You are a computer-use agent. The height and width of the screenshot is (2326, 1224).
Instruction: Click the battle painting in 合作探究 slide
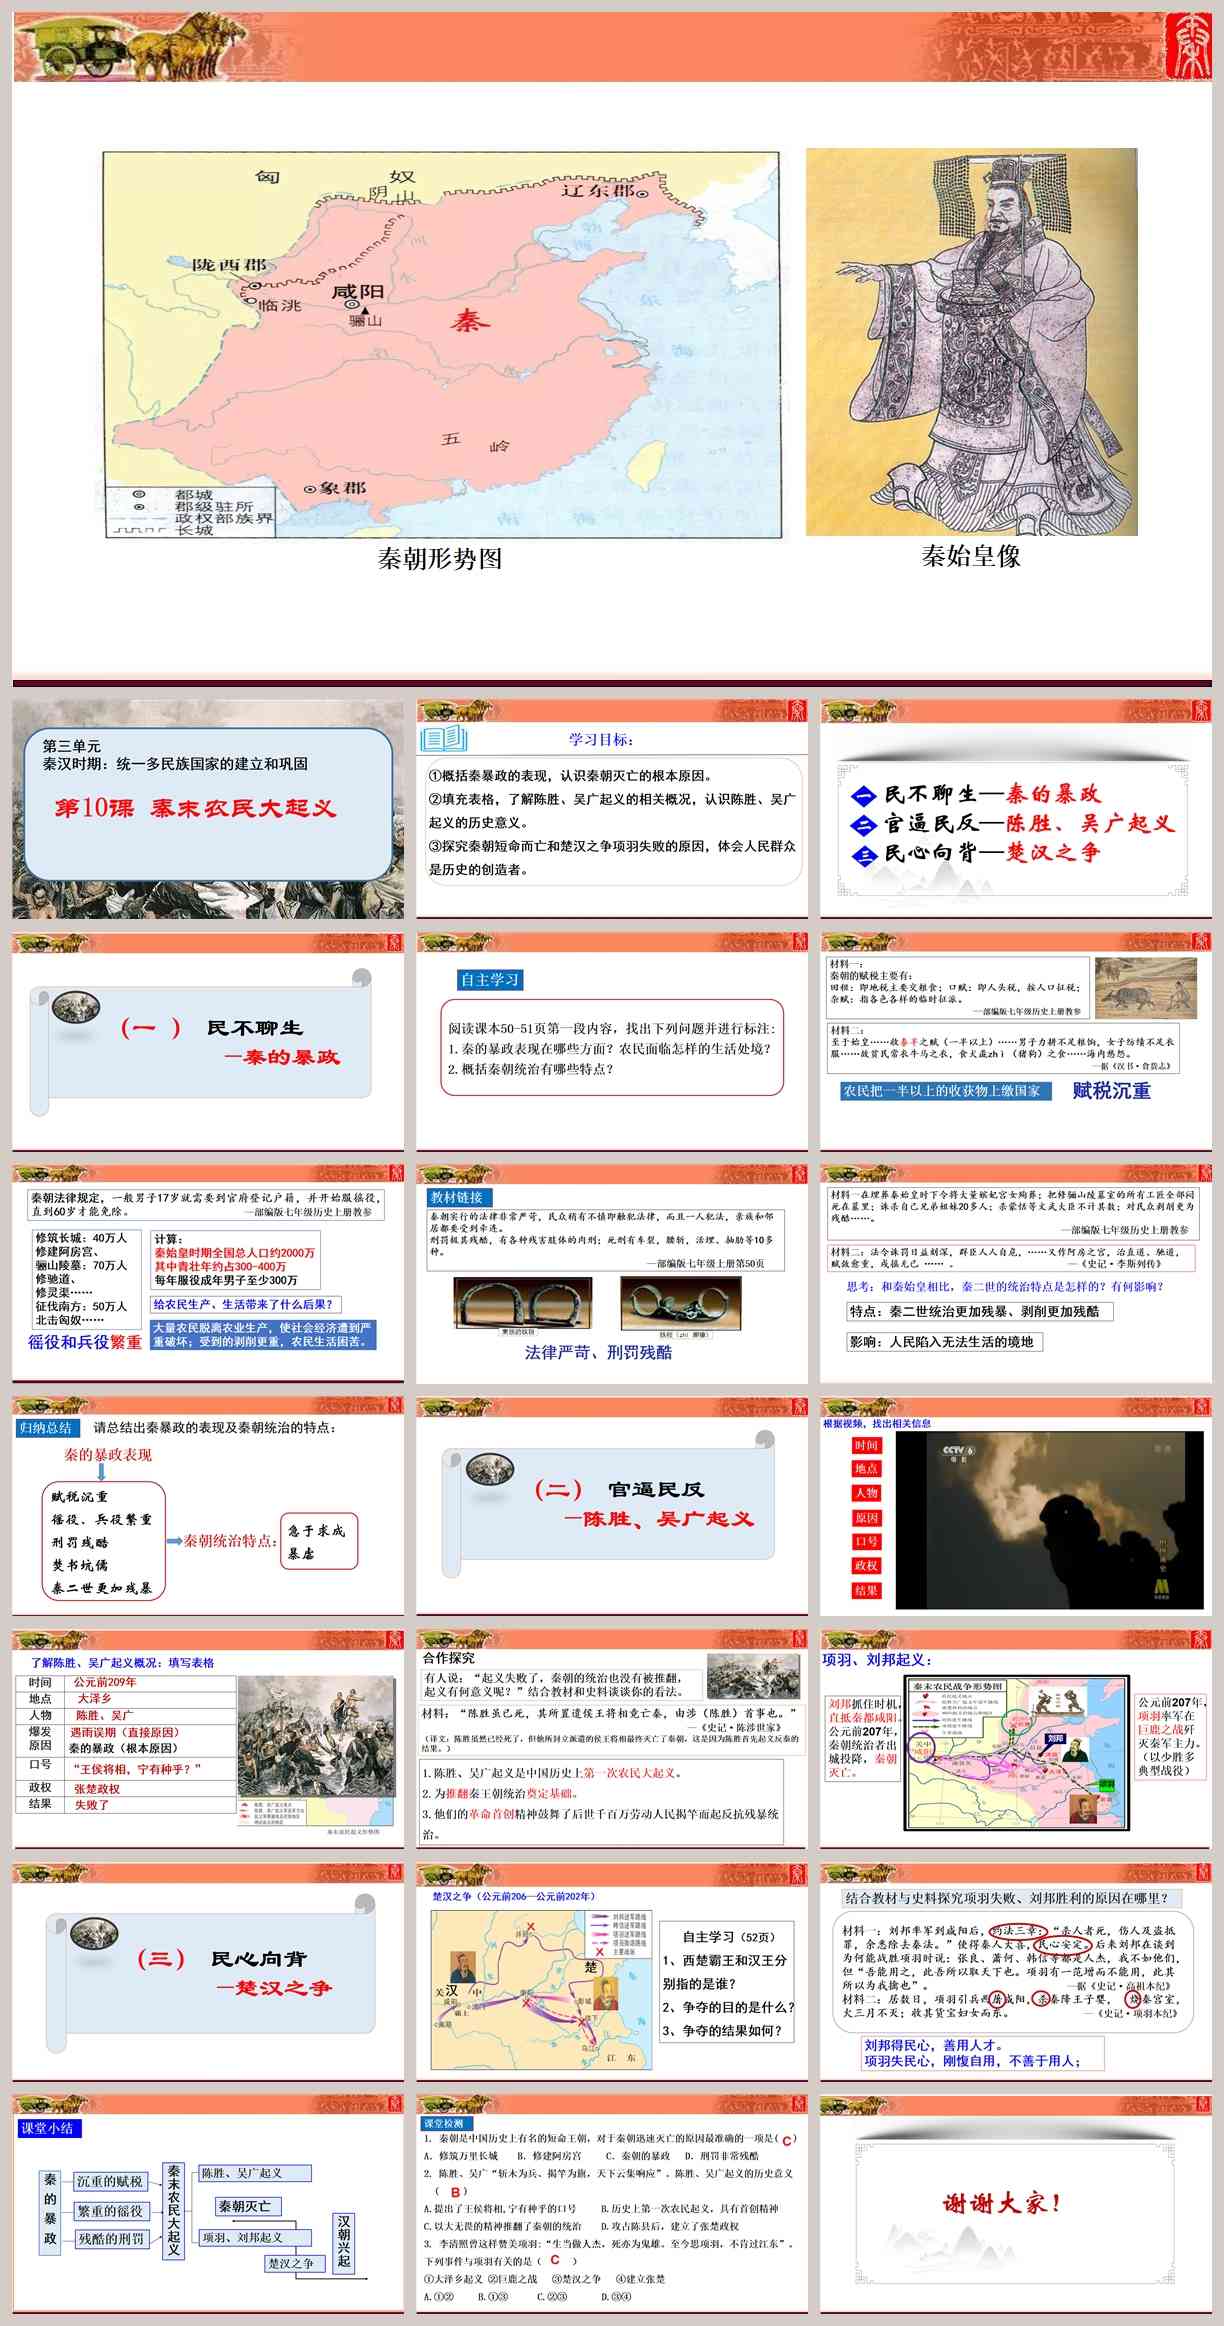click(x=753, y=1675)
